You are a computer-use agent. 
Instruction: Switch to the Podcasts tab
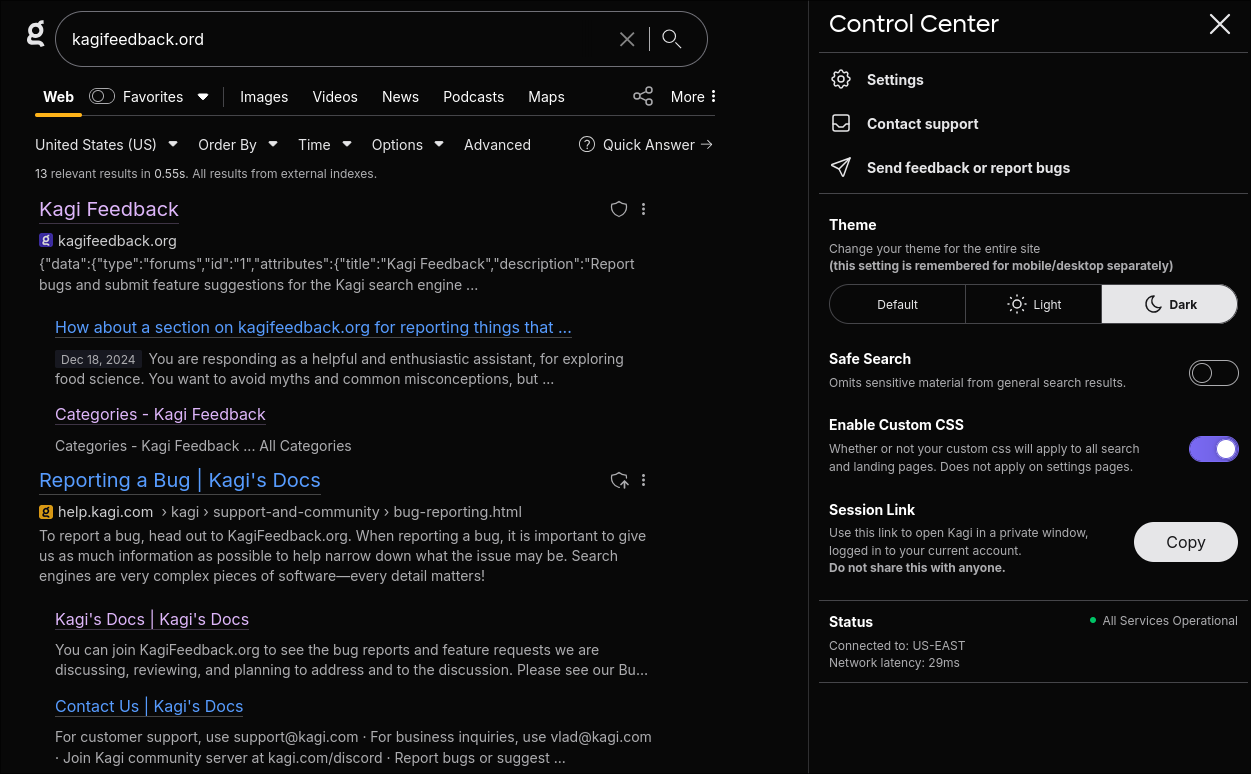[473, 97]
